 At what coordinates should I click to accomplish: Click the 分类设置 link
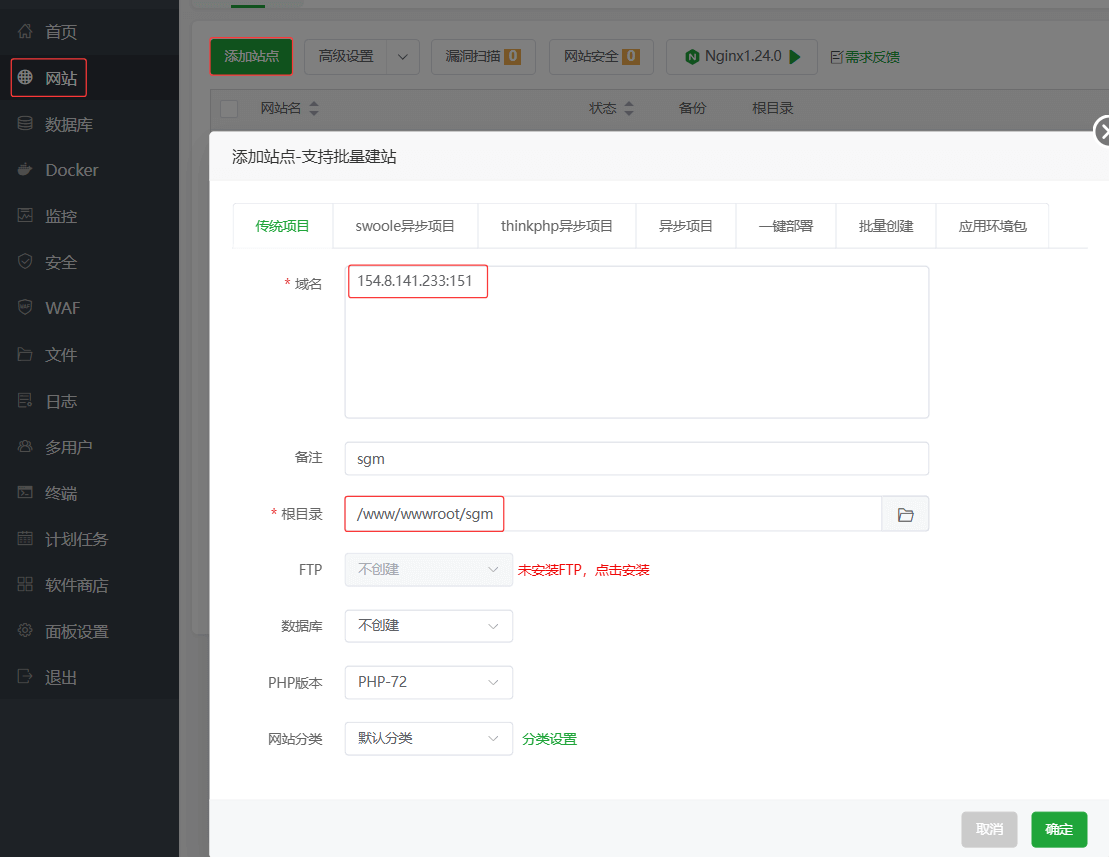pyautogui.click(x=549, y=739)
